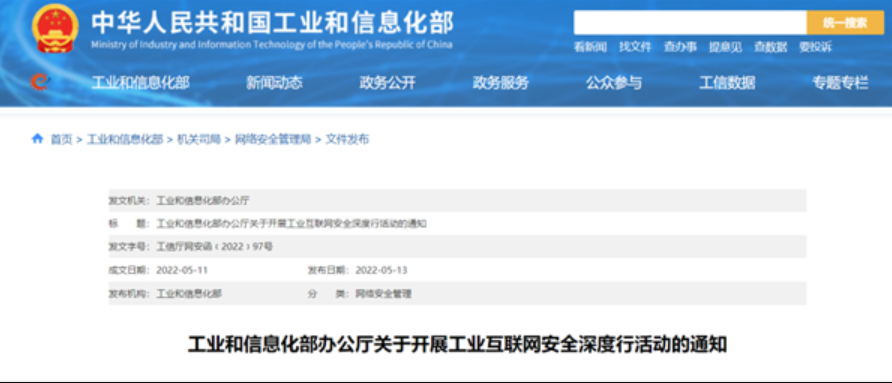Image resolution: width=892 pixels, height=383 pixels.
Task: Select 新闻动态 navigation menu item
Action: [274, 83]
